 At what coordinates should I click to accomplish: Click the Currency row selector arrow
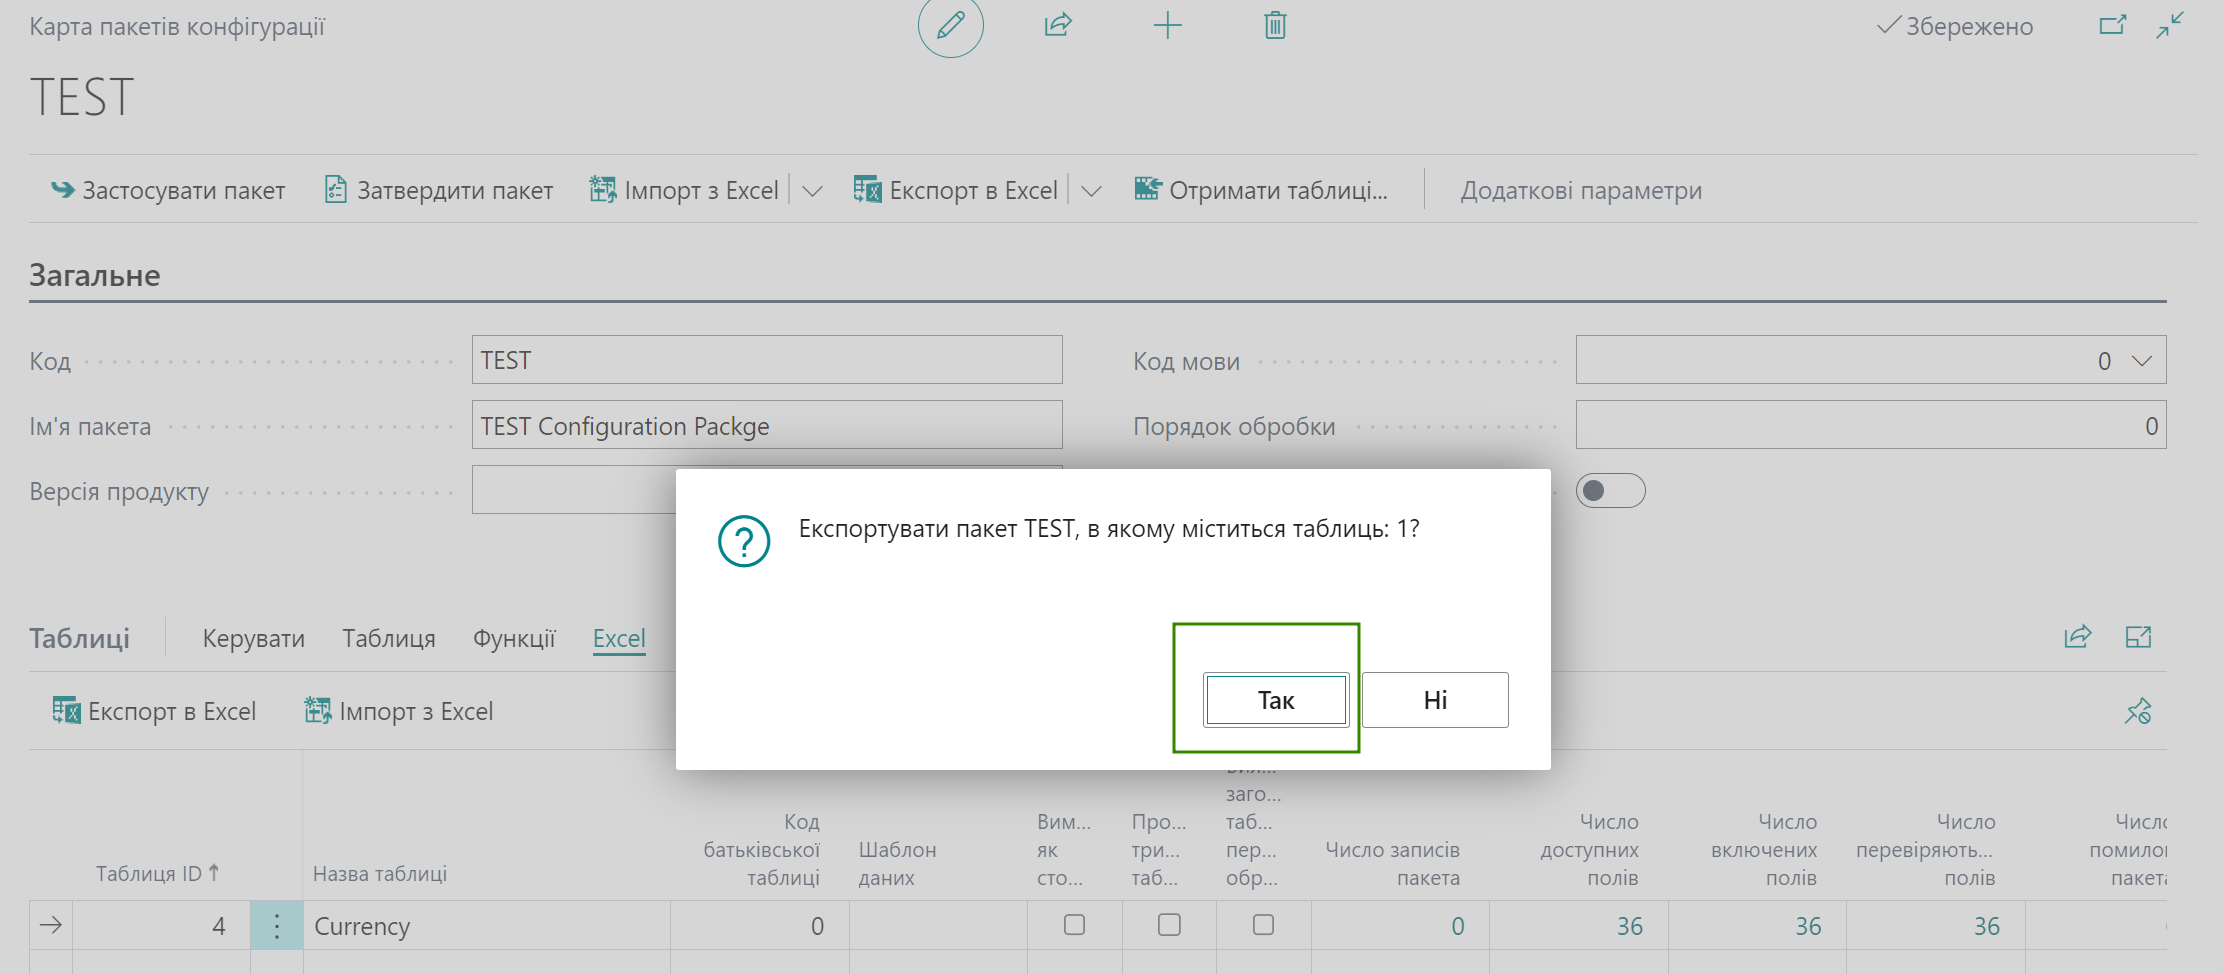coord(51,926)
